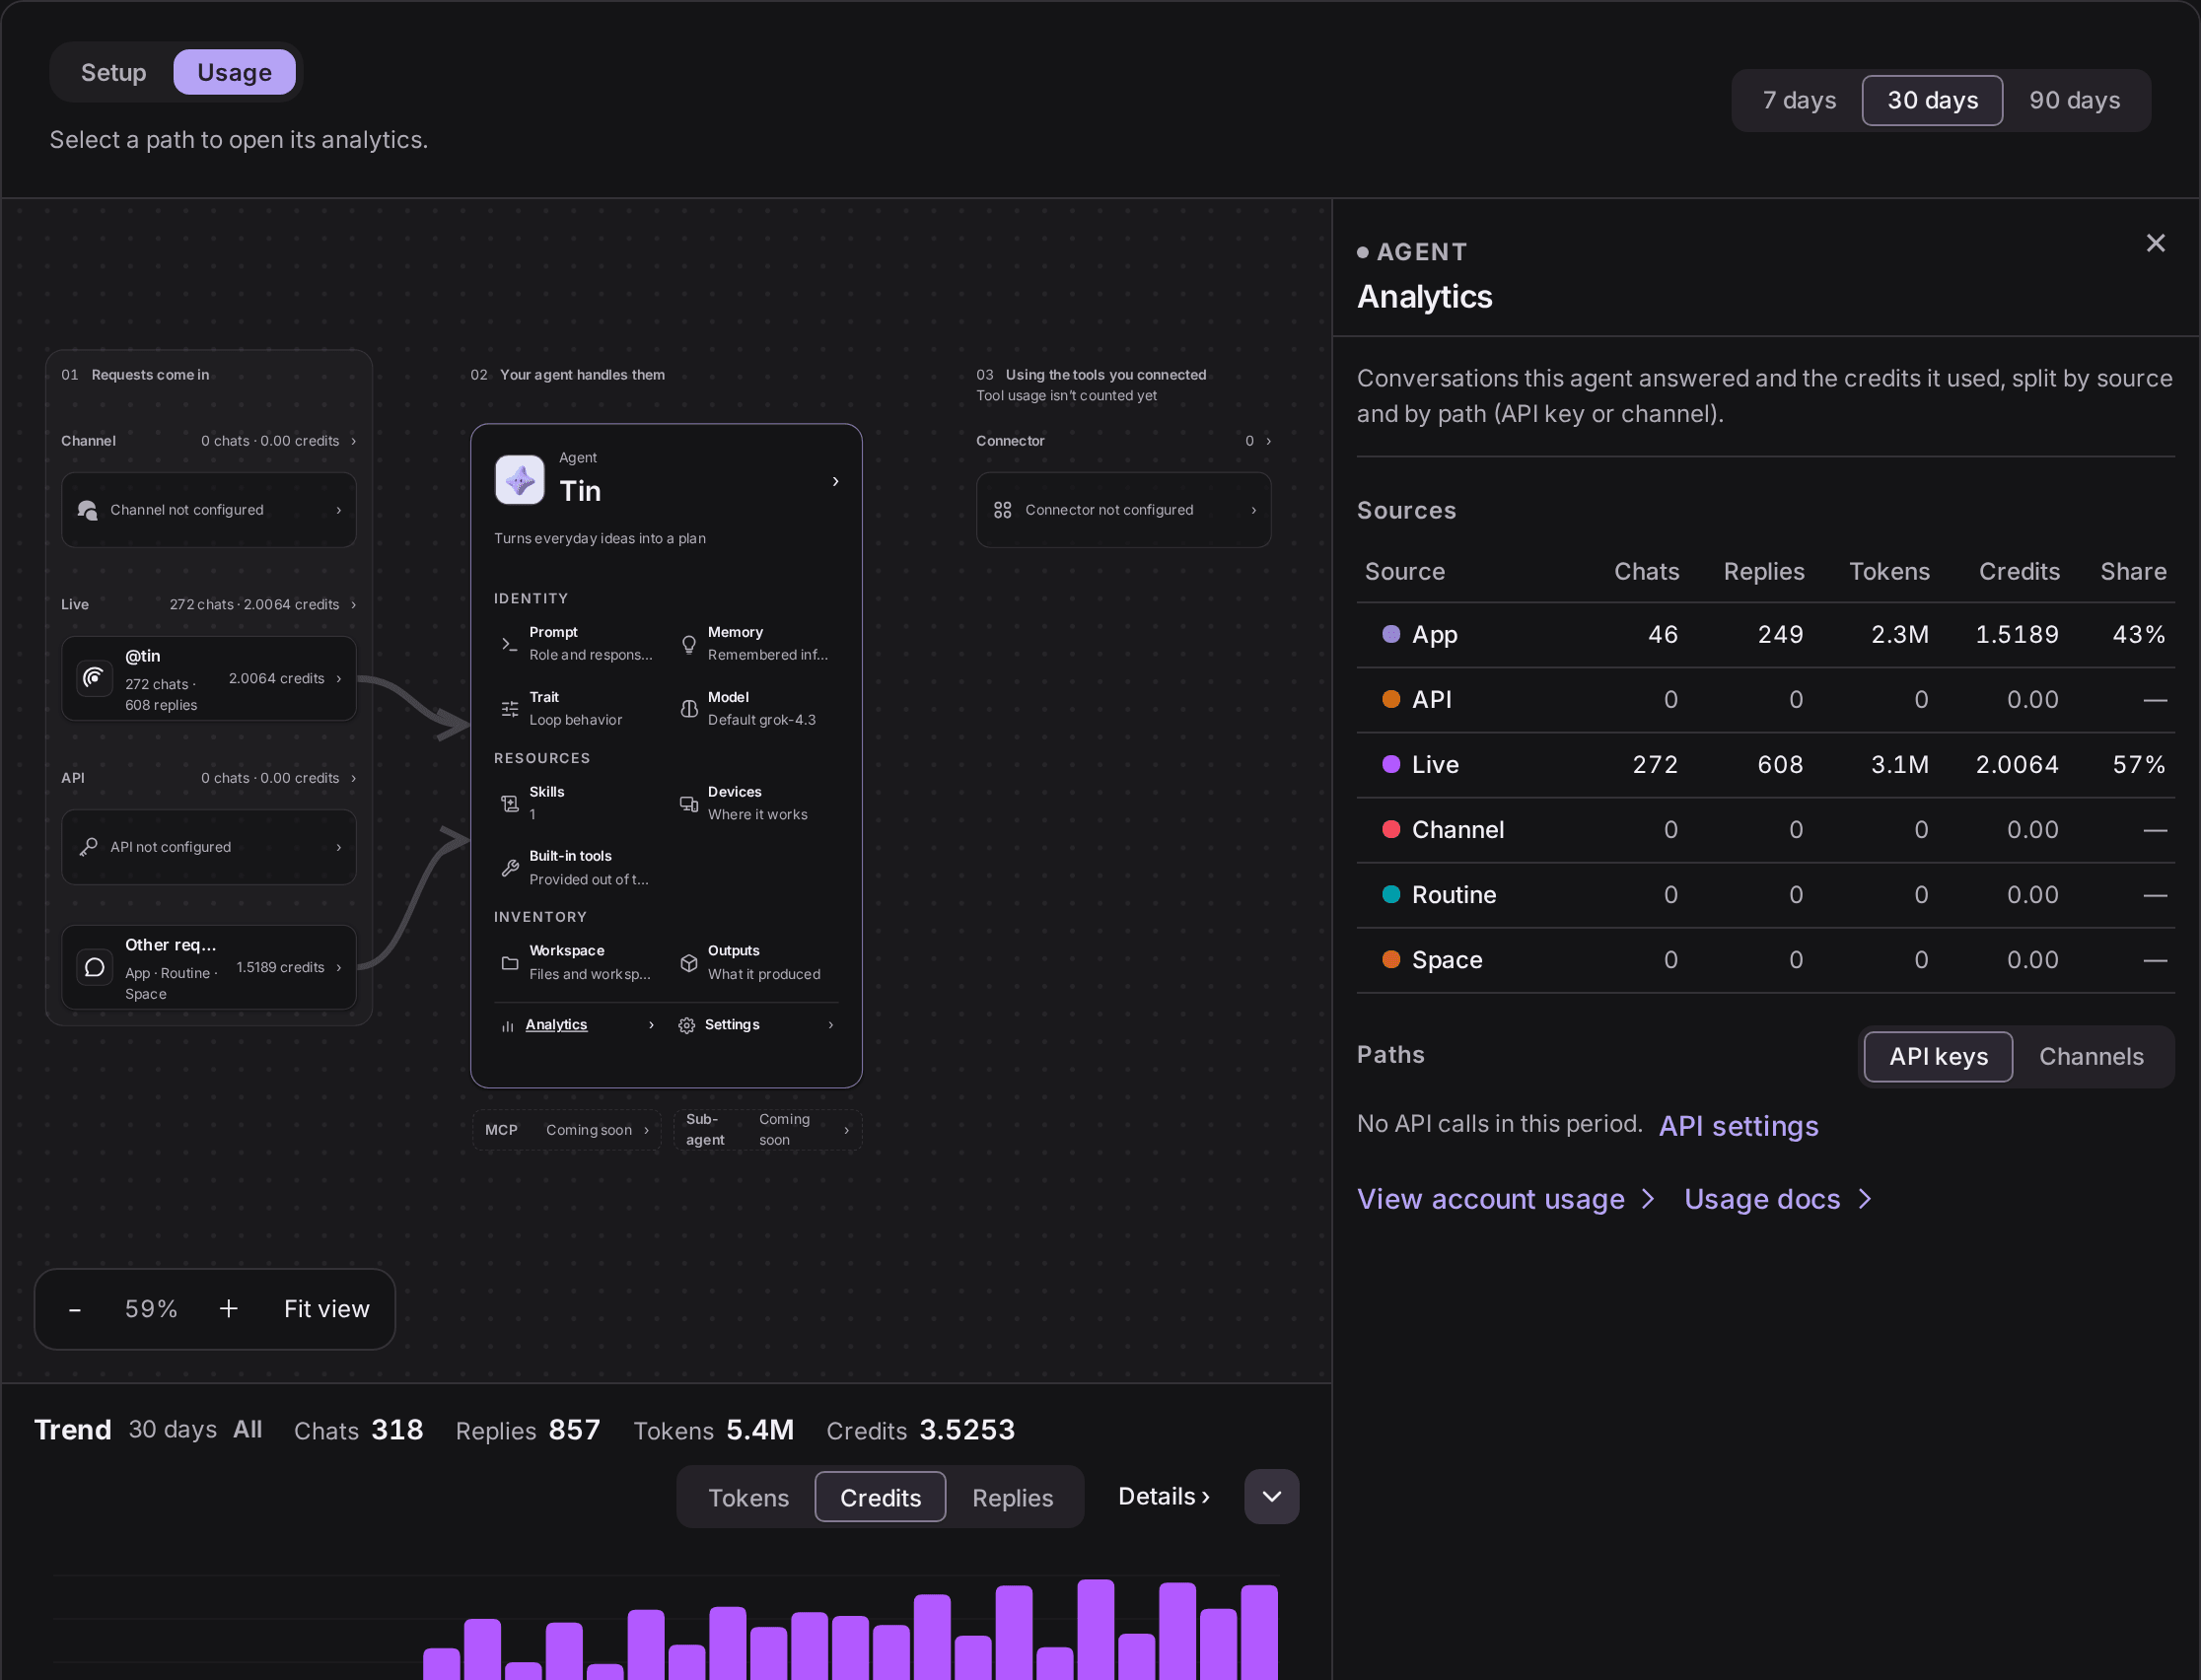Open the View account usage link
Viewport: 2201px width, 1680px height.
(1505, 1199)
